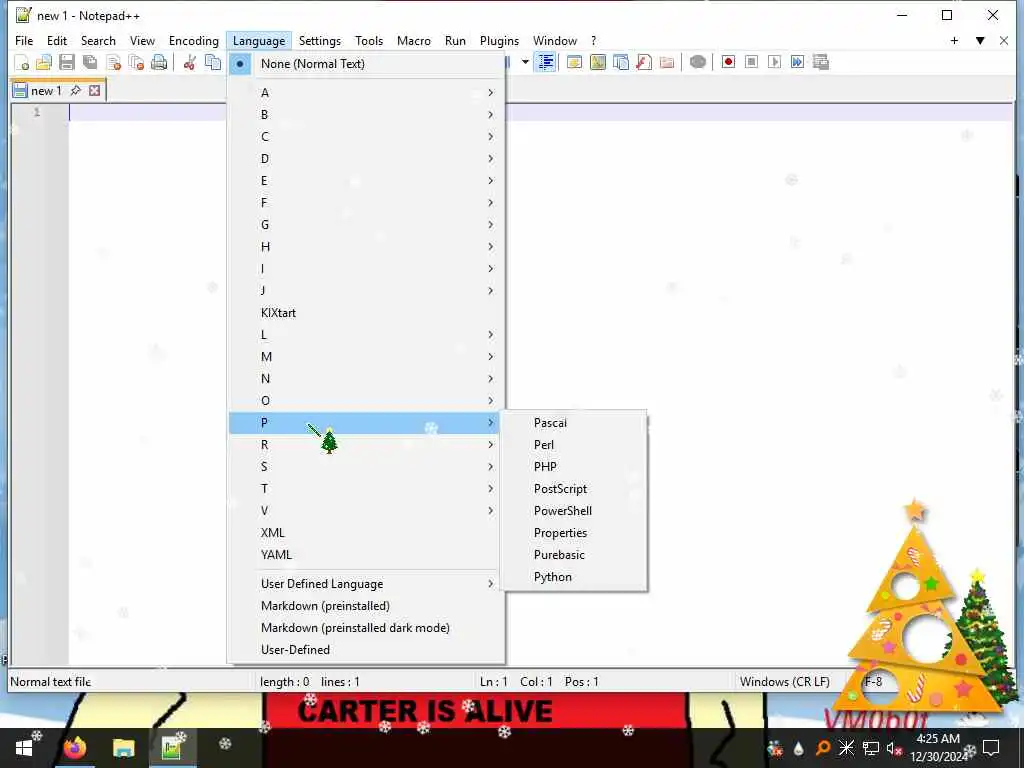The width and height of the screenshot is (1024, 768).
Task: Open the Macro menu
Action: click(413, 40)
